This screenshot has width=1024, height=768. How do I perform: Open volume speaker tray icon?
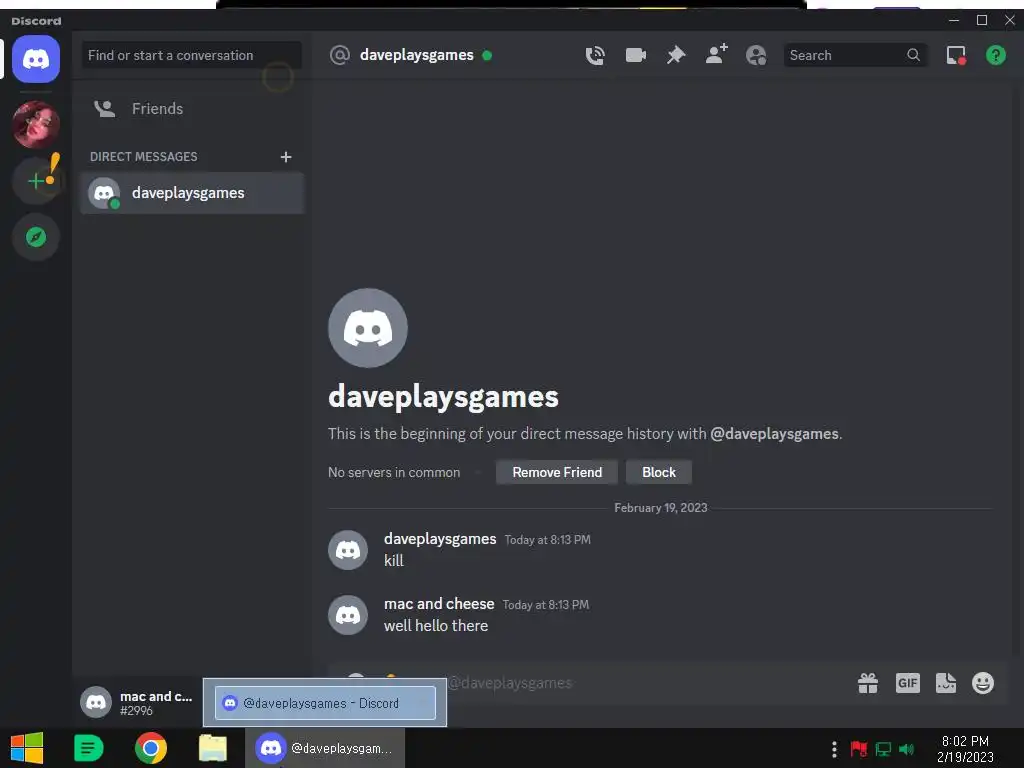(x=907, y=749)
